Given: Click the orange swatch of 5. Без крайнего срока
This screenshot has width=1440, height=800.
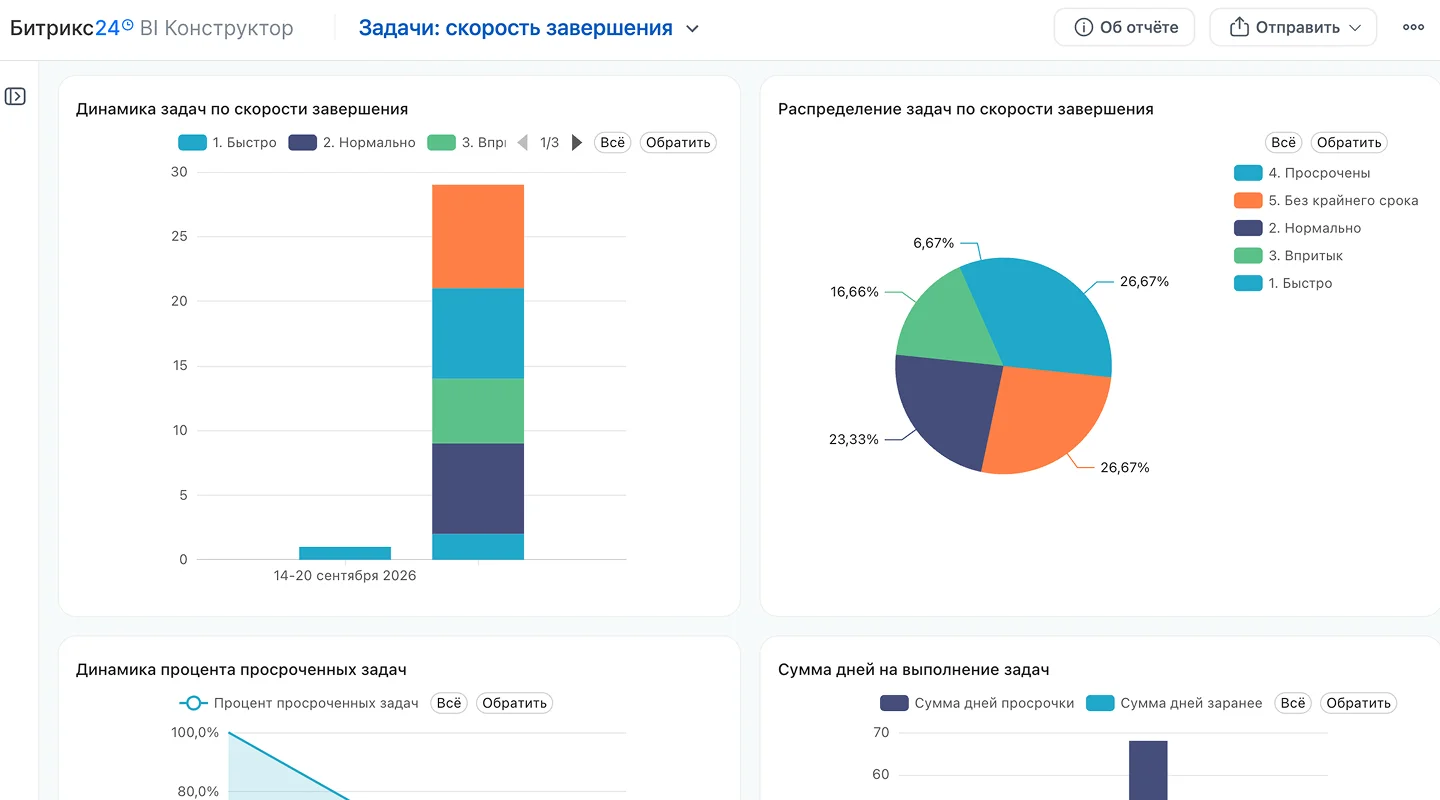Looking at the screenshot, I should 1248,200.
